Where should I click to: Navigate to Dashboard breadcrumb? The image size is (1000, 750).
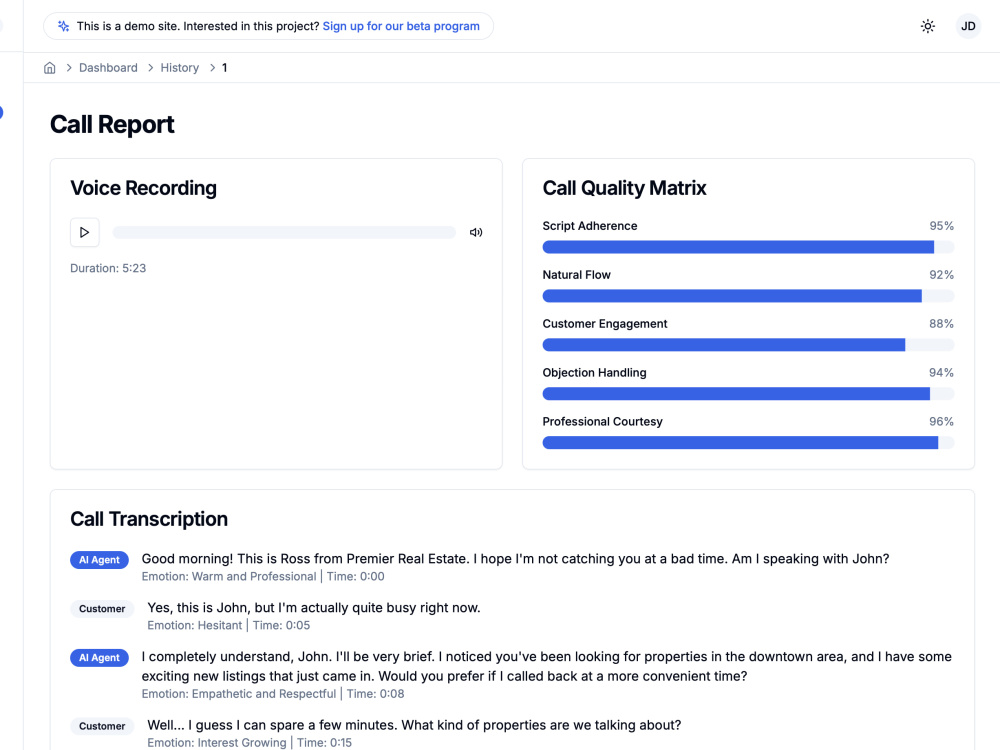coord(108,68)
